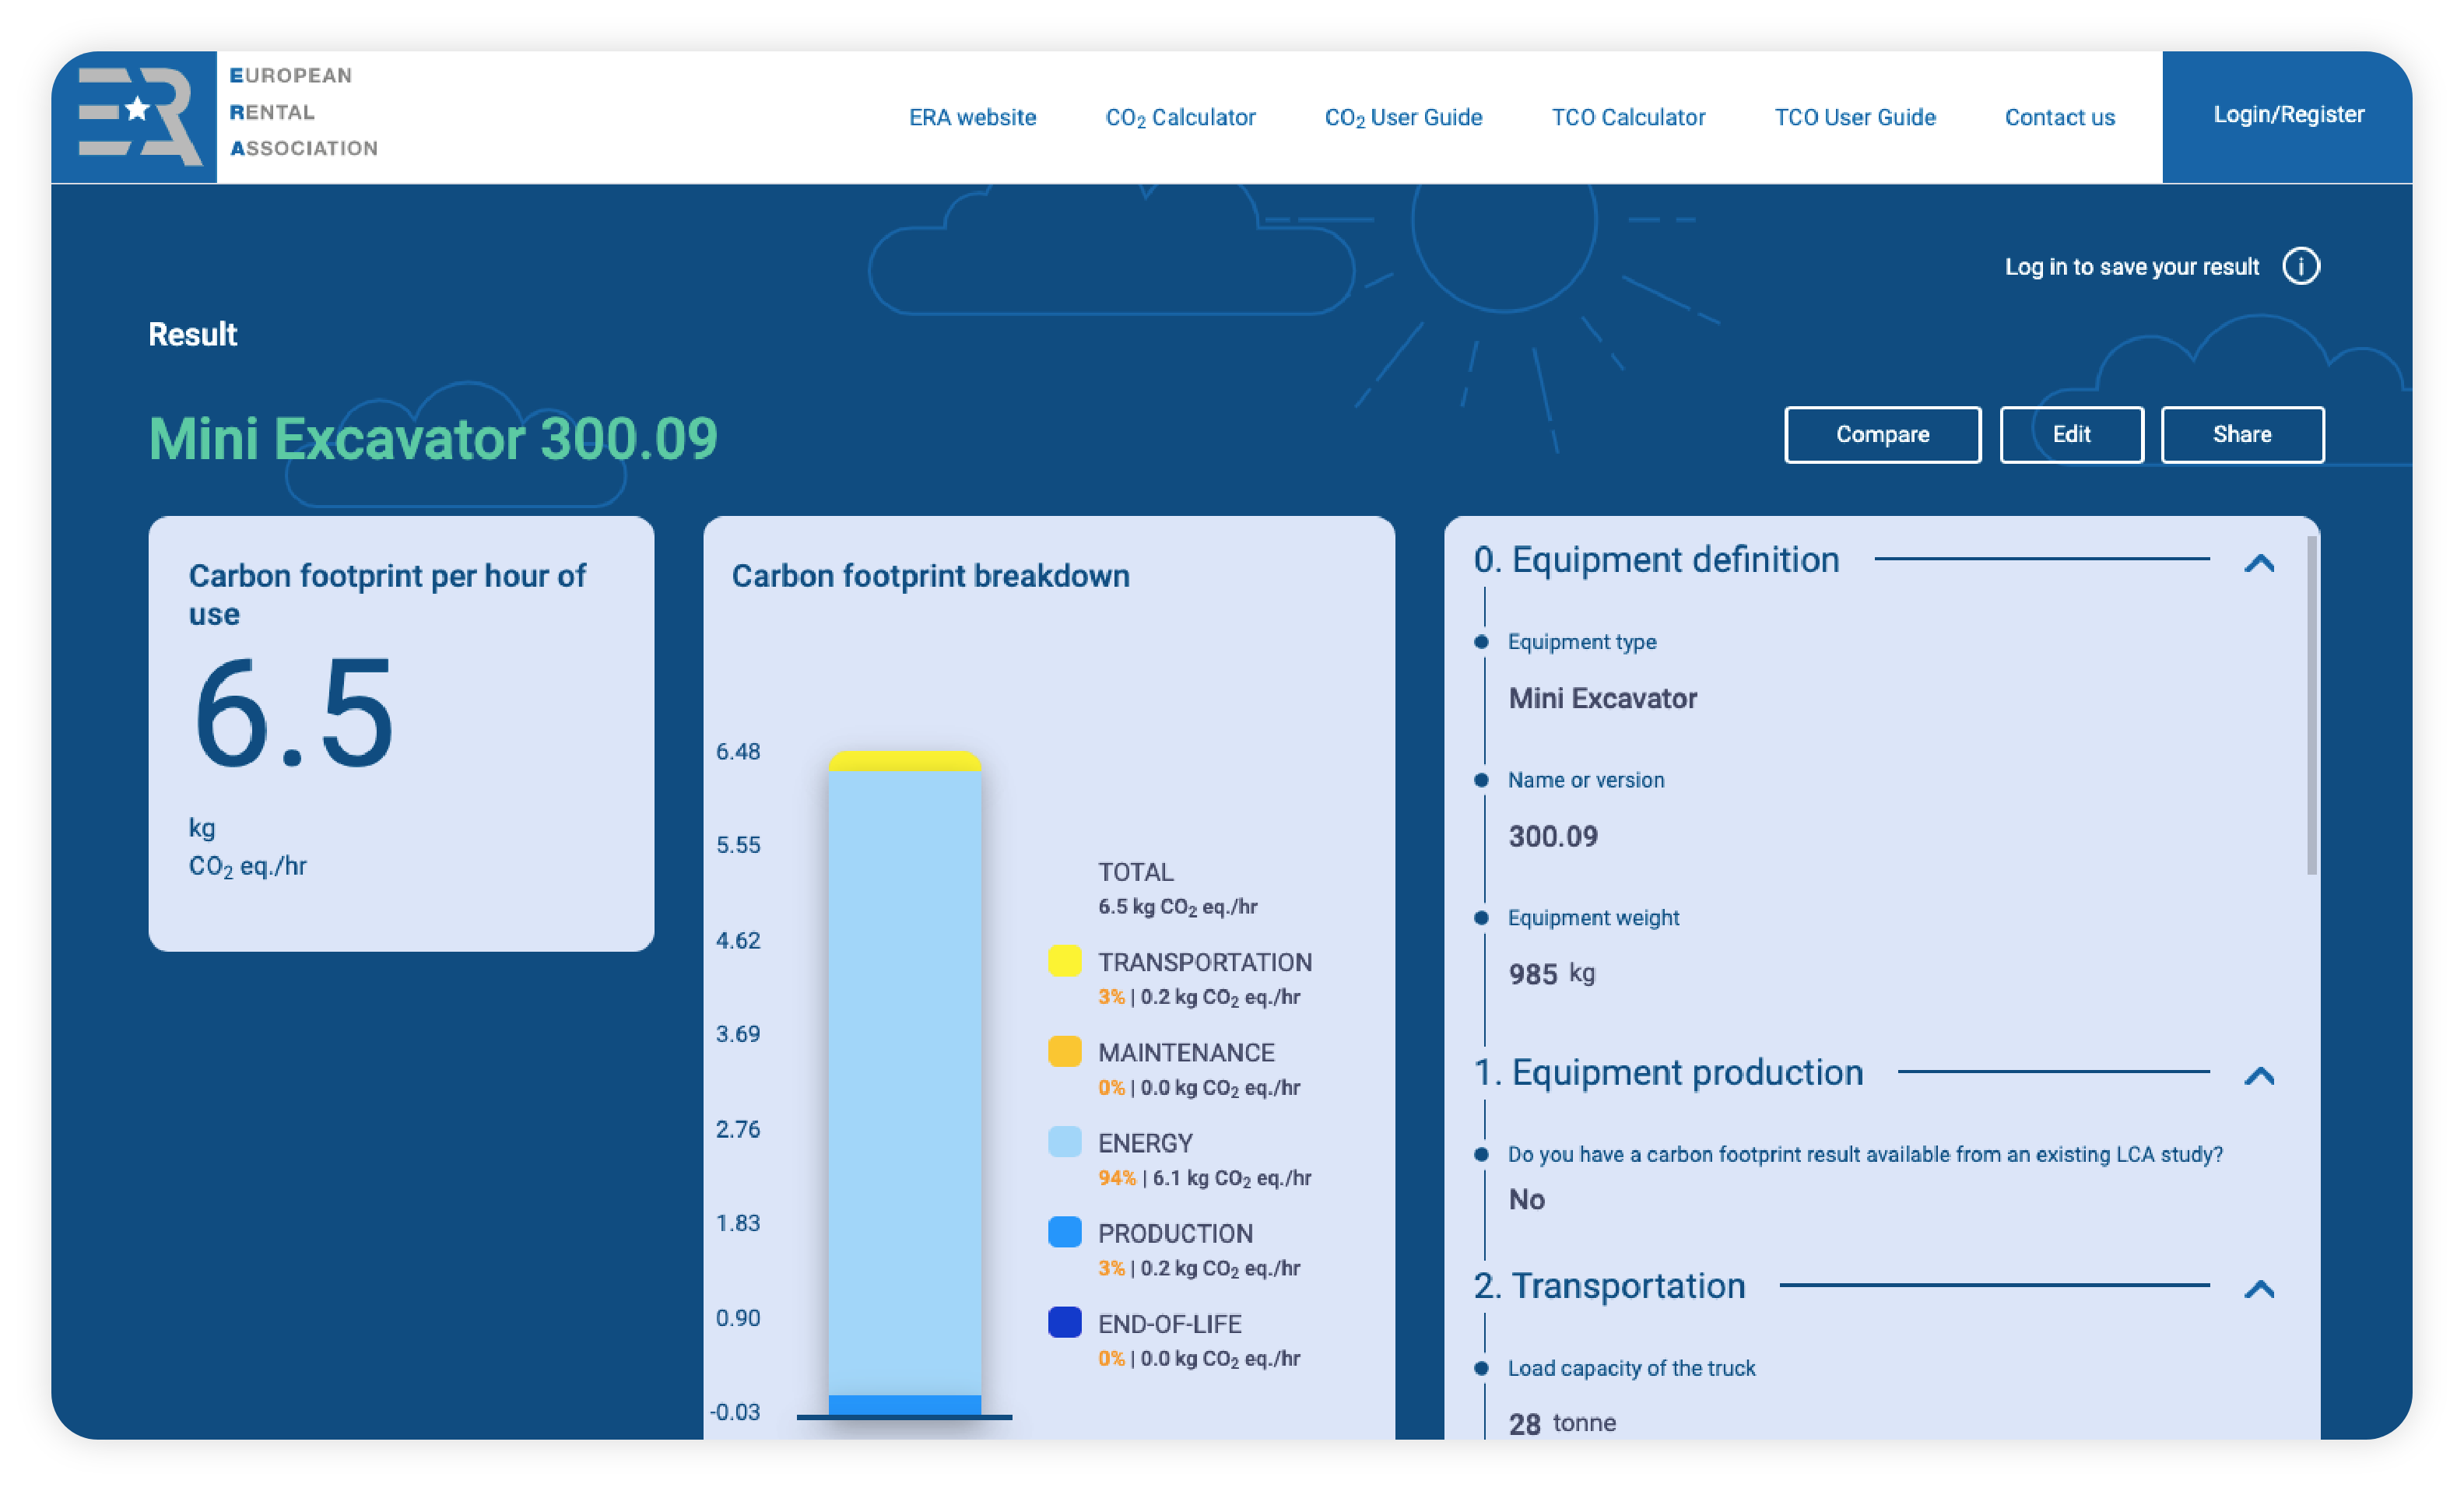Open the CO2 User Guide
This screenshot has height=1491, width=2464.
coord(1403,118)
